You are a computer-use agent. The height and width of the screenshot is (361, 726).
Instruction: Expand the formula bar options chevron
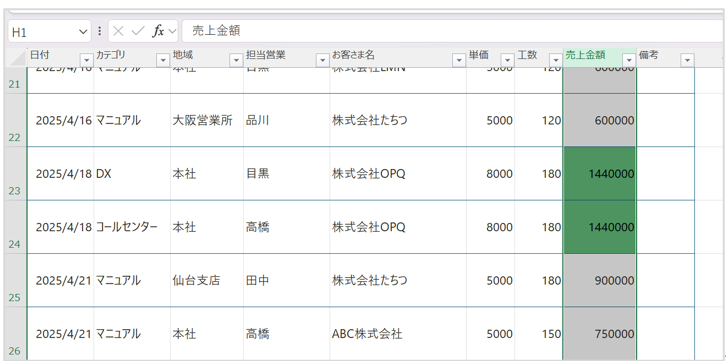tap(172, 31)
